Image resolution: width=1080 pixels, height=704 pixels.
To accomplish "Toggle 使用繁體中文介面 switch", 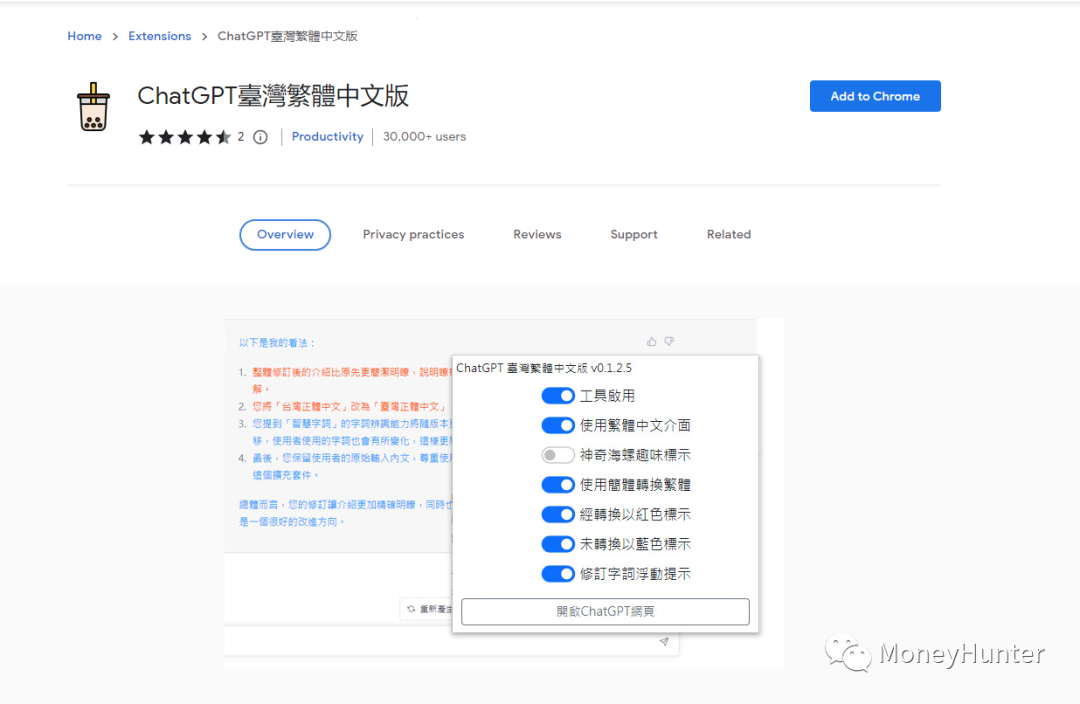I will tap(558, 425).
